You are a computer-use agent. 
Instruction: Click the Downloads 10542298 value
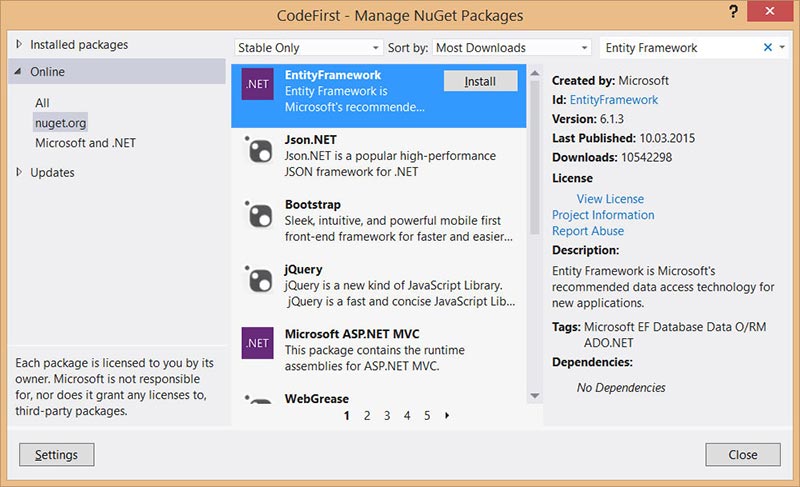pyautogui.click(x=646, y=158)
